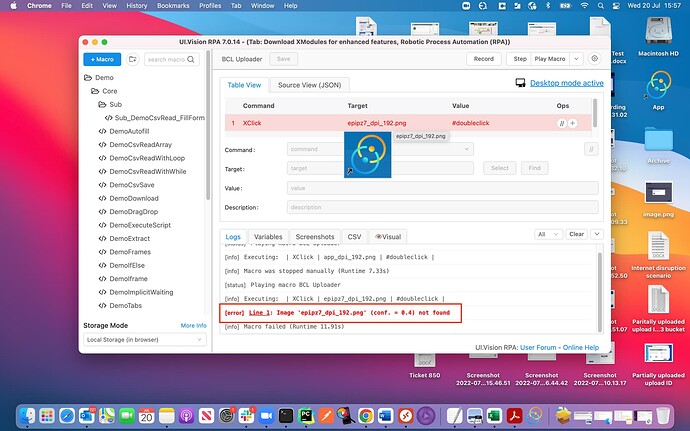Open Slack from the Dock
This screenshot has height=431, width=690.
[x=246, y=416]
